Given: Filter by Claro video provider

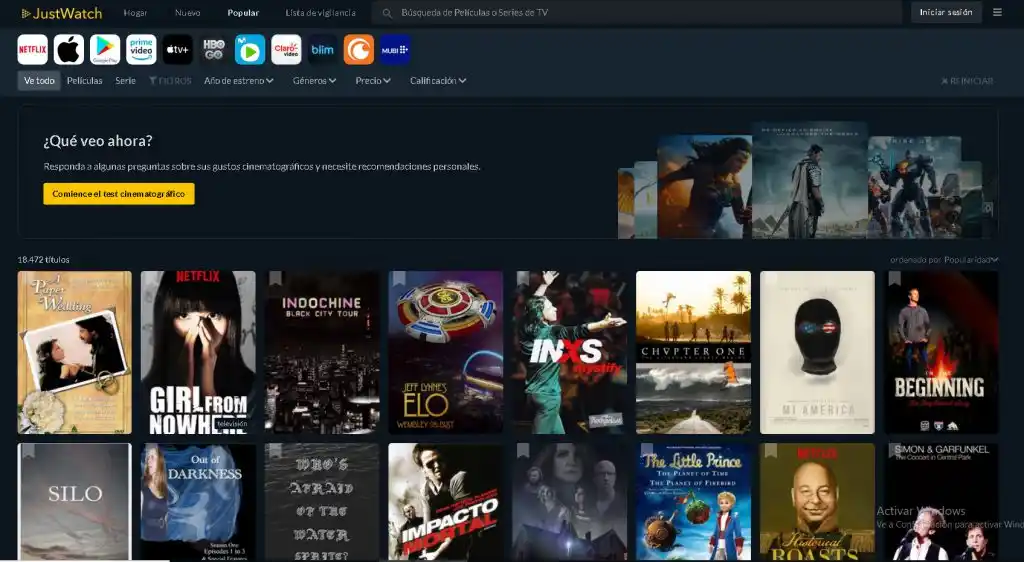Looking at the screenshot, I should (286, 50).
